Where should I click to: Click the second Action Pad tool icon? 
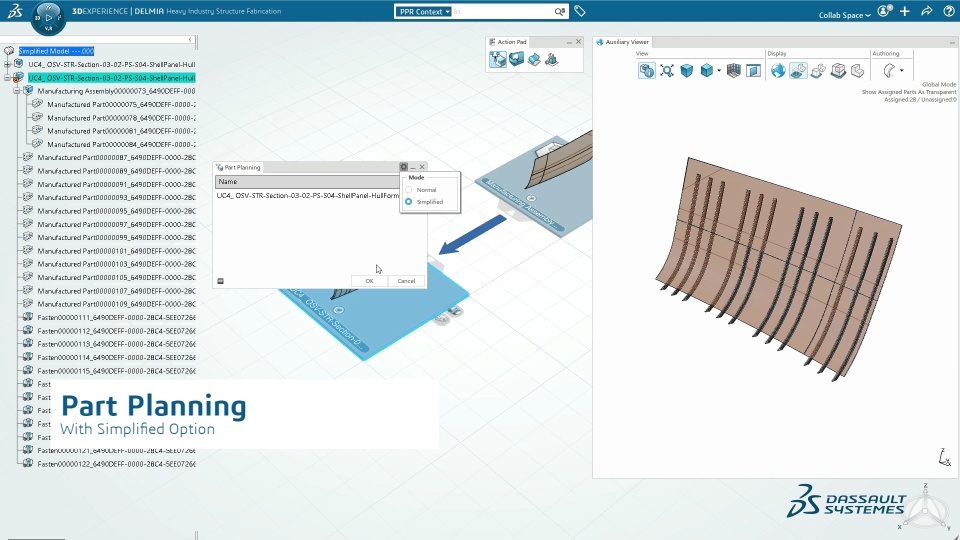[x=516, y=59]
